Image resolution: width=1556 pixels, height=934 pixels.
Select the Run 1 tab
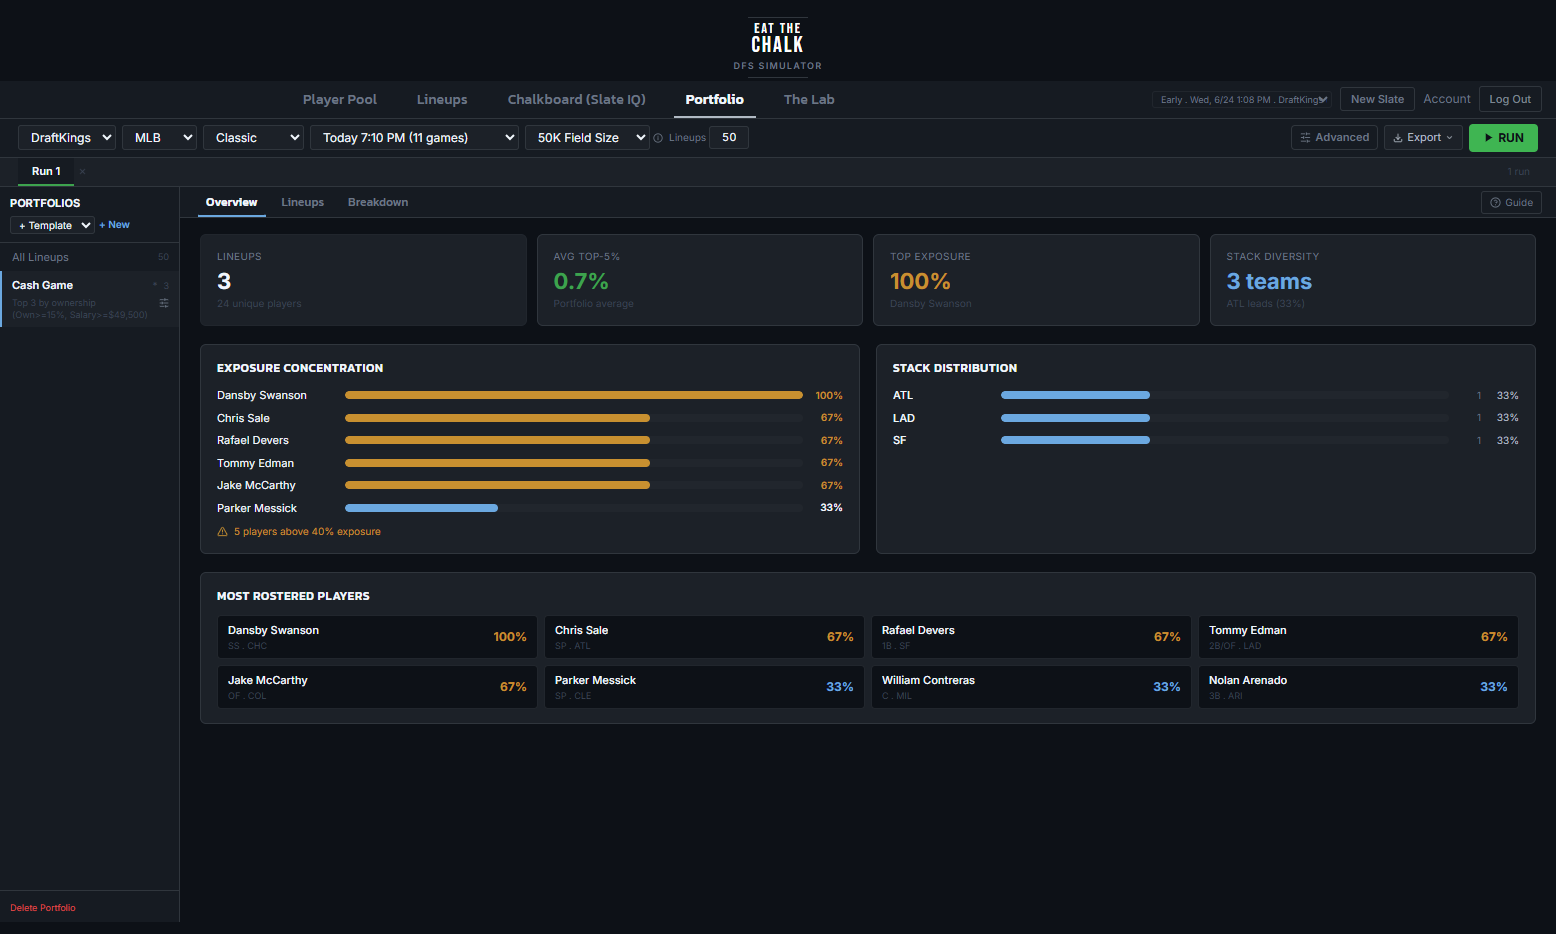46,172
